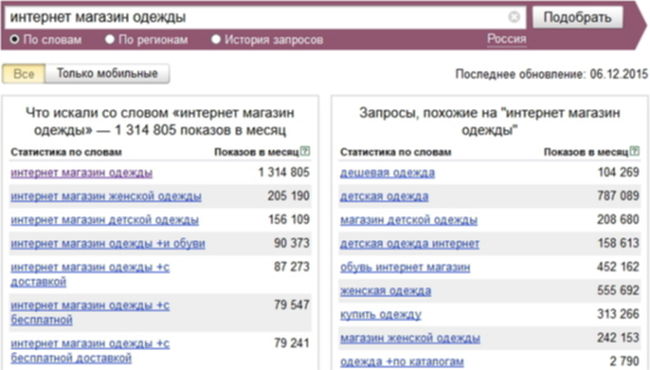Click the 'Что искали со словом' heading
This screenshot has height=370, width=650.
[160, 121]
